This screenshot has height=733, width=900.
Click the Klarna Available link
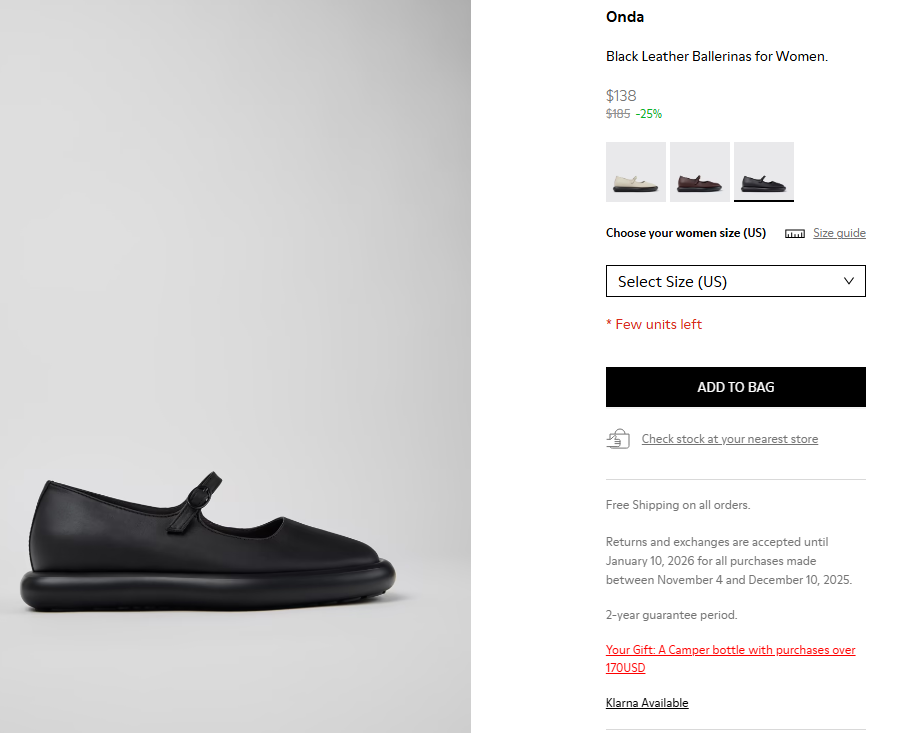(x=647, y=703)
